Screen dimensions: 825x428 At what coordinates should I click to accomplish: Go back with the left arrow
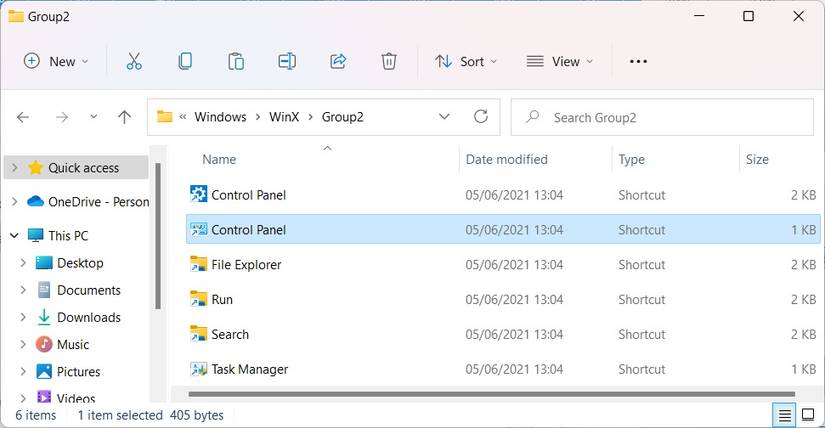click(23, 117)
